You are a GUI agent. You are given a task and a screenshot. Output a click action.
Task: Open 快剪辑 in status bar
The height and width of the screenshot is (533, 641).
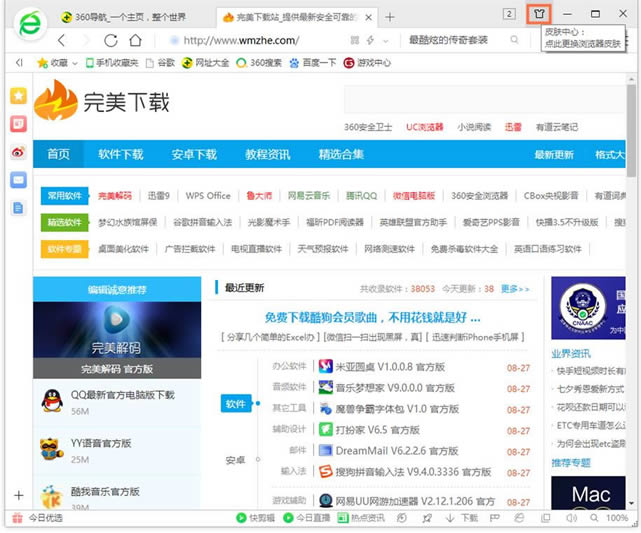256,518
